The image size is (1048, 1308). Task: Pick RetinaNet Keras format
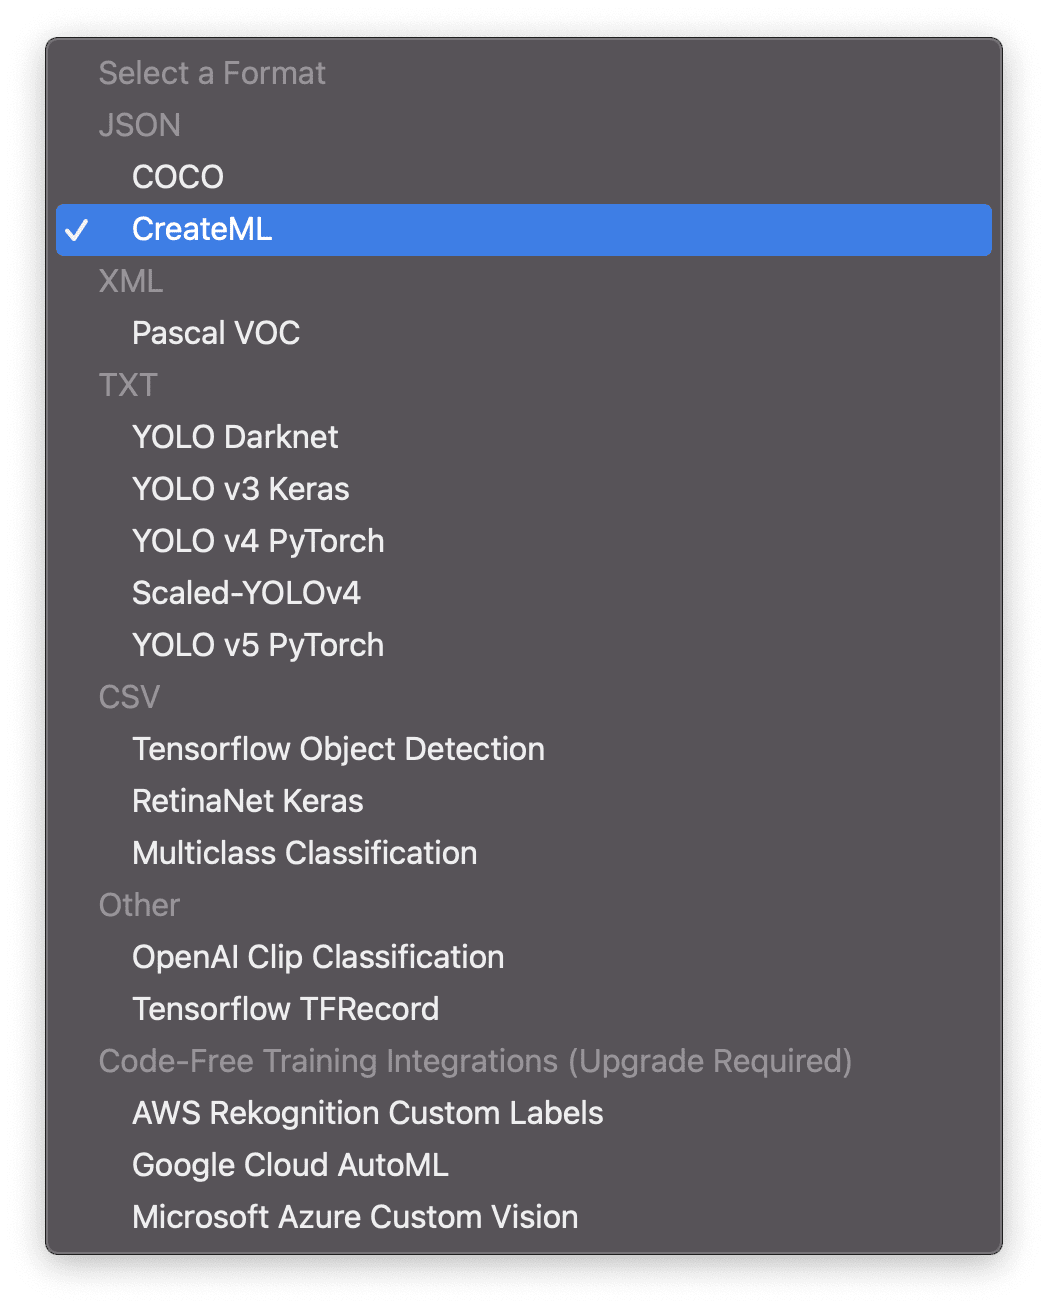[x=247, y=801]
